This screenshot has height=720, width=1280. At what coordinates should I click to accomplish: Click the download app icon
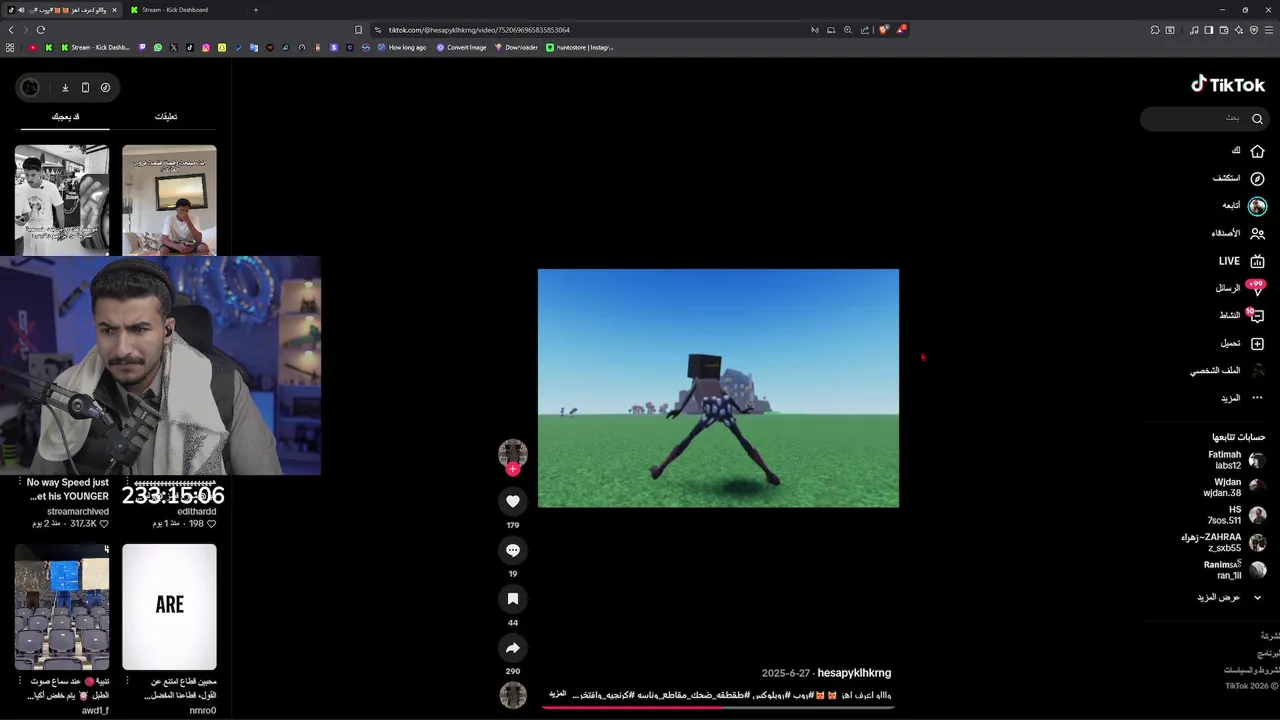(x=65, y=87)
